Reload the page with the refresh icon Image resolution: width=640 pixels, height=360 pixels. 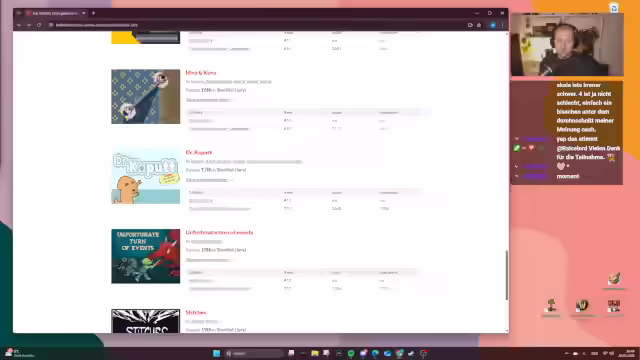click(39, 25)
